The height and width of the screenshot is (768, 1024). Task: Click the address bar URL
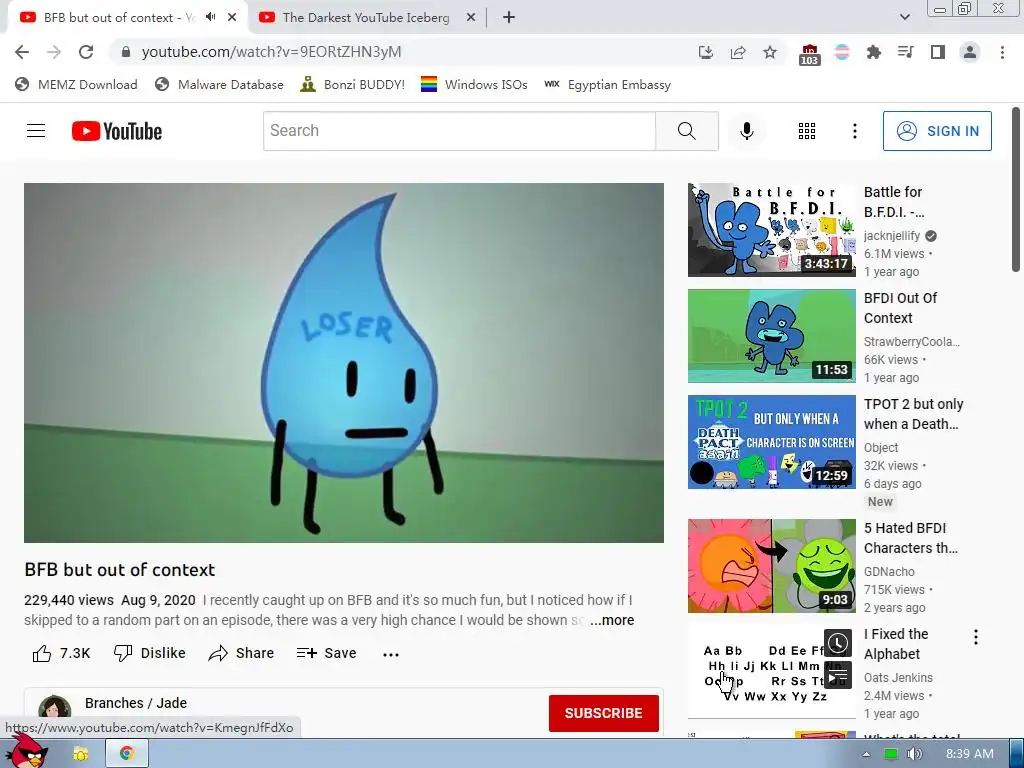[272, 52]
